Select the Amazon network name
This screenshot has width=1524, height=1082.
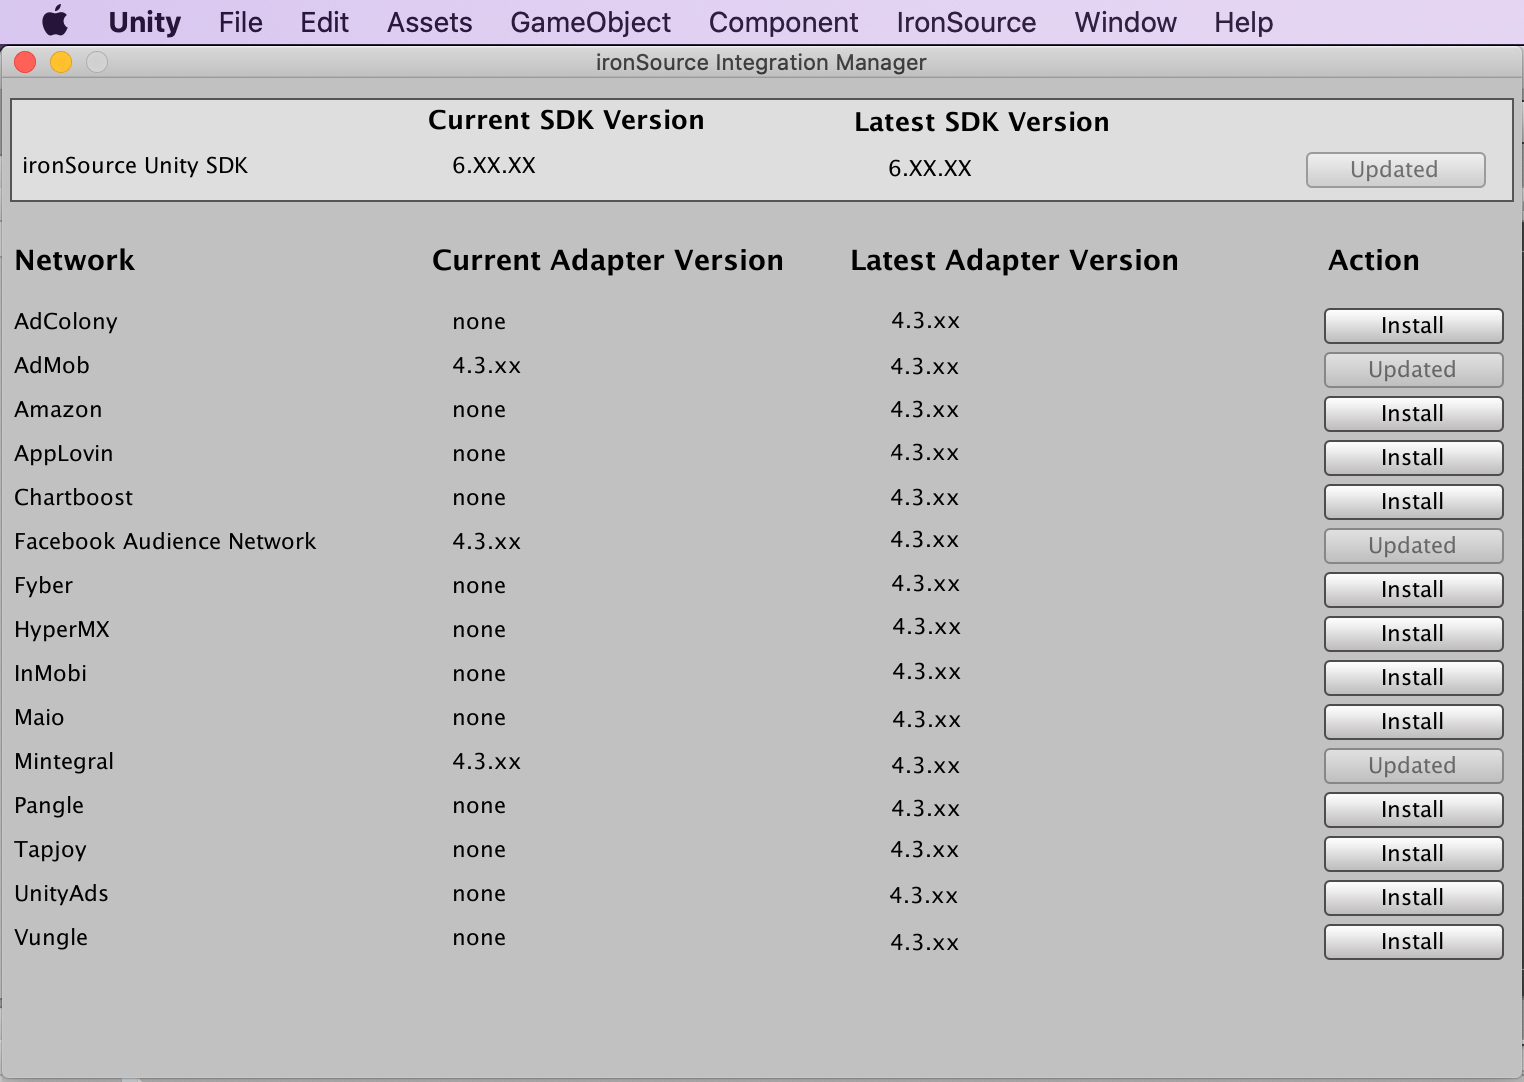tap(58, 410)
